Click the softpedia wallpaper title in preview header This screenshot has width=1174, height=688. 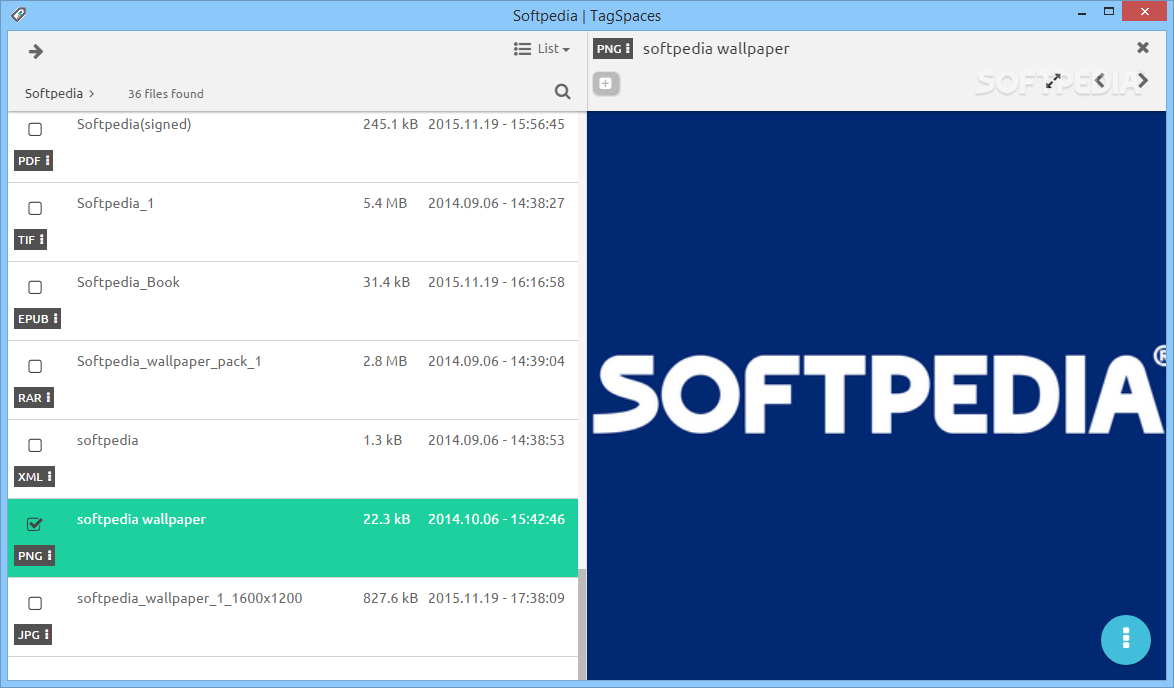[x=716, y=49]
